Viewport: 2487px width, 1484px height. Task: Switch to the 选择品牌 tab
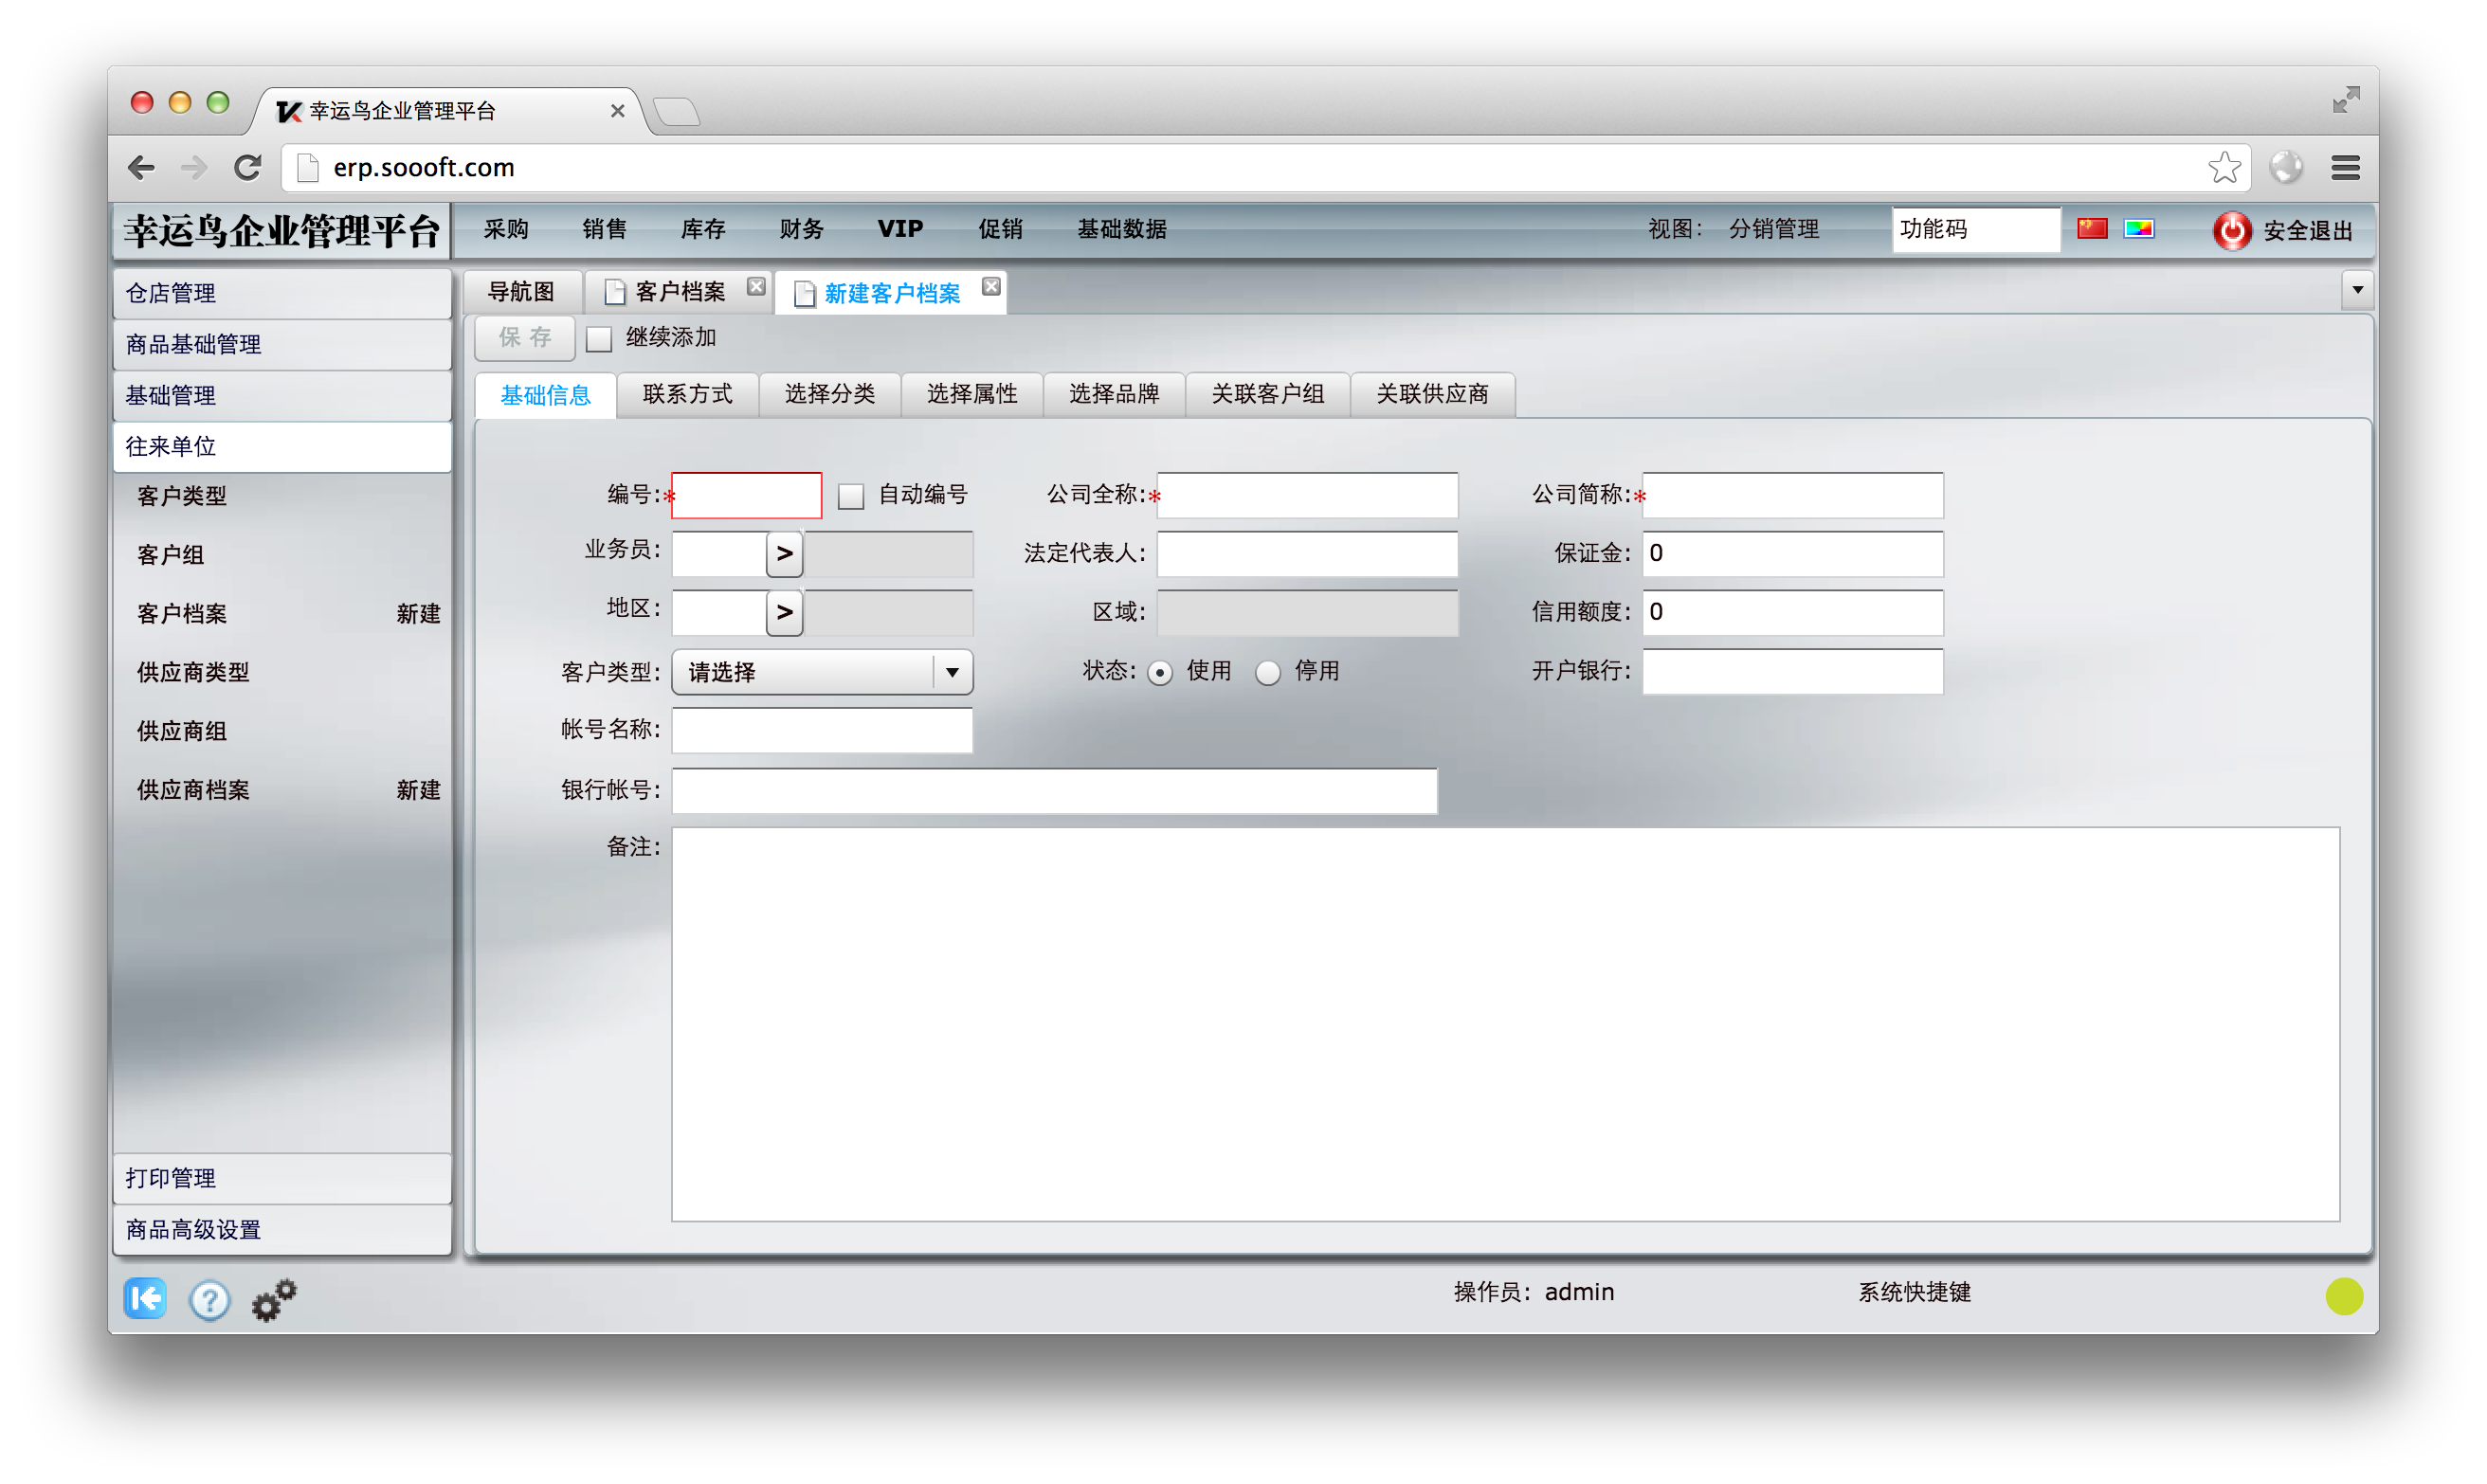[1113, 394]
